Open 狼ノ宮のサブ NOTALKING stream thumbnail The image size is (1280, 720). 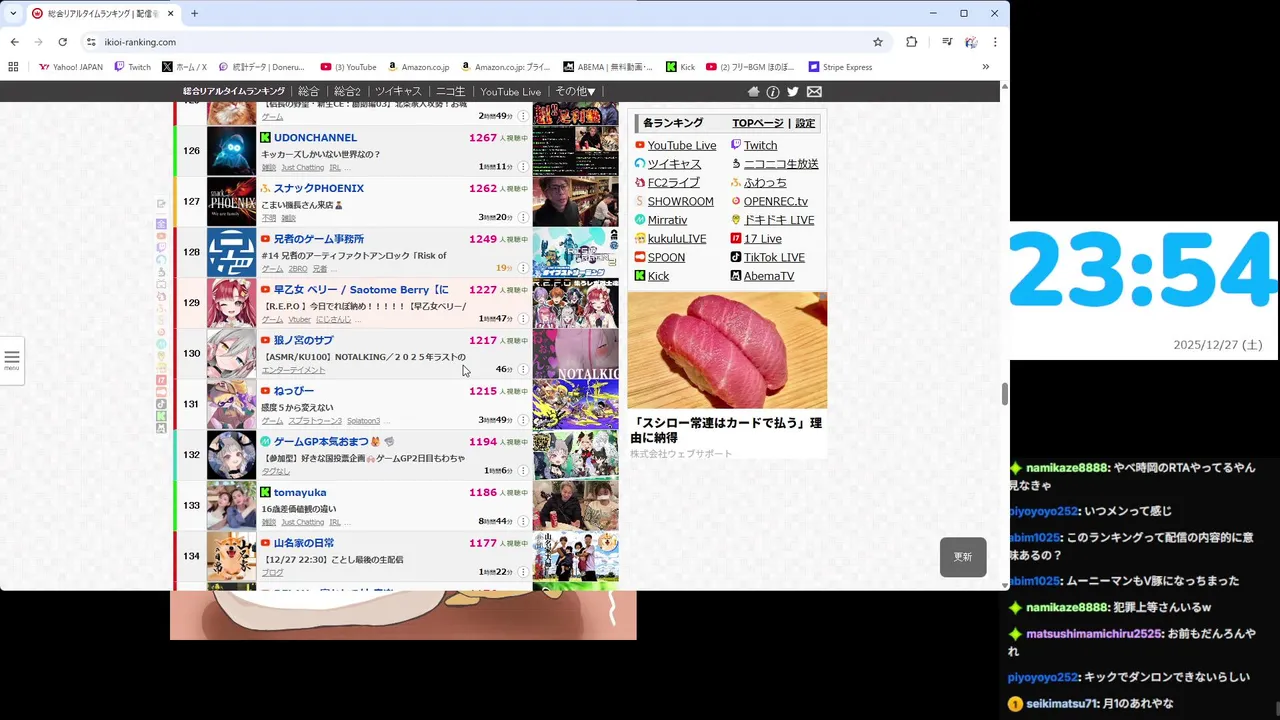(575, 354)
